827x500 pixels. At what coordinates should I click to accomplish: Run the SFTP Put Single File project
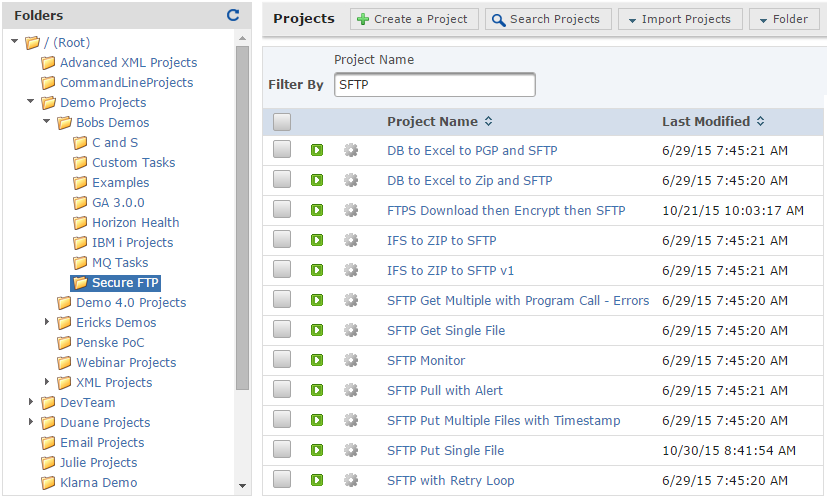(317, 451)
